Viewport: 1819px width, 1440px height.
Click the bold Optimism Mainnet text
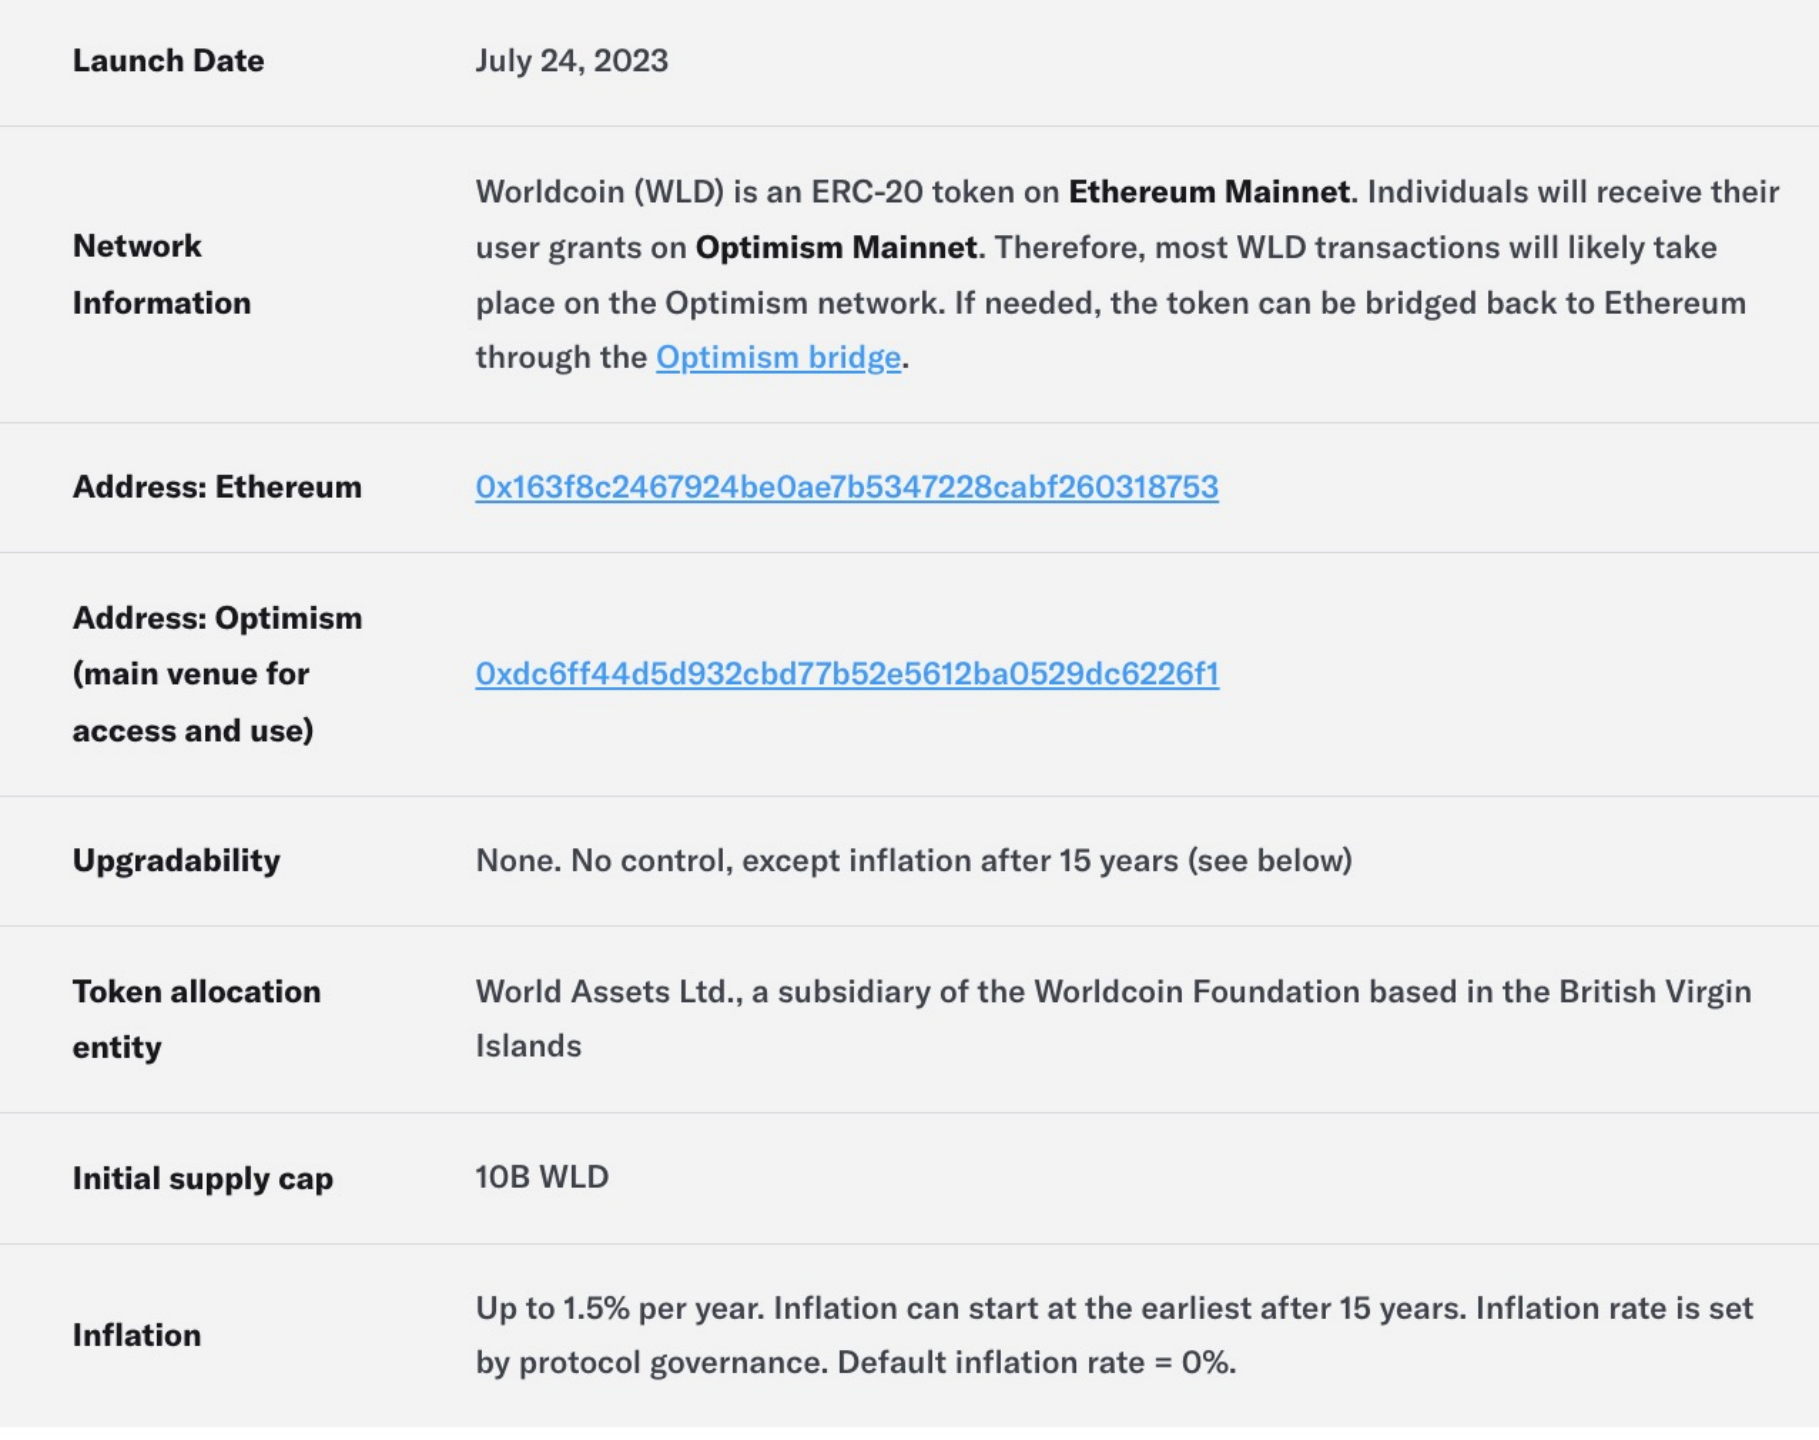tap(836, 248)
